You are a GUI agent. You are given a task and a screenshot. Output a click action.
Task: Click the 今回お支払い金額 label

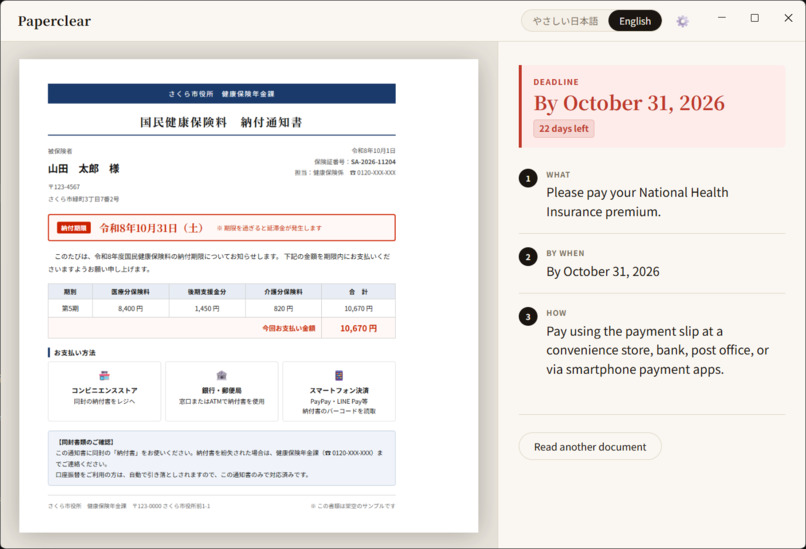point(288,328)
